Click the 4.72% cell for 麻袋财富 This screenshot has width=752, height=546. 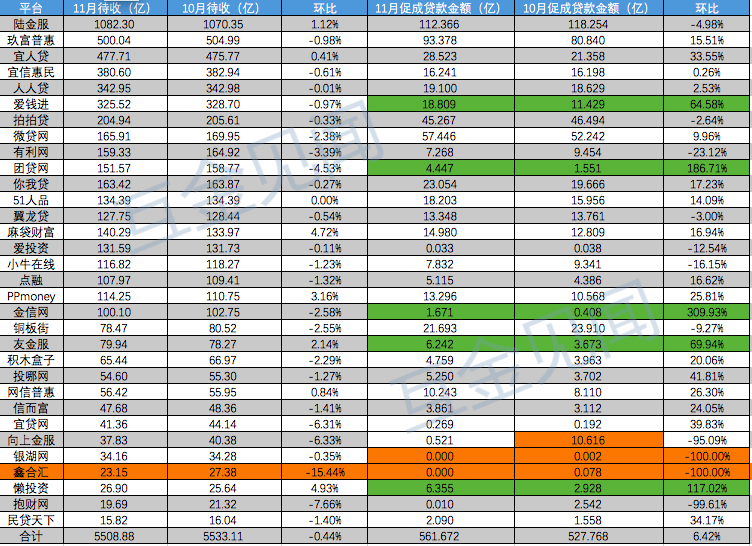pos(324,232)
